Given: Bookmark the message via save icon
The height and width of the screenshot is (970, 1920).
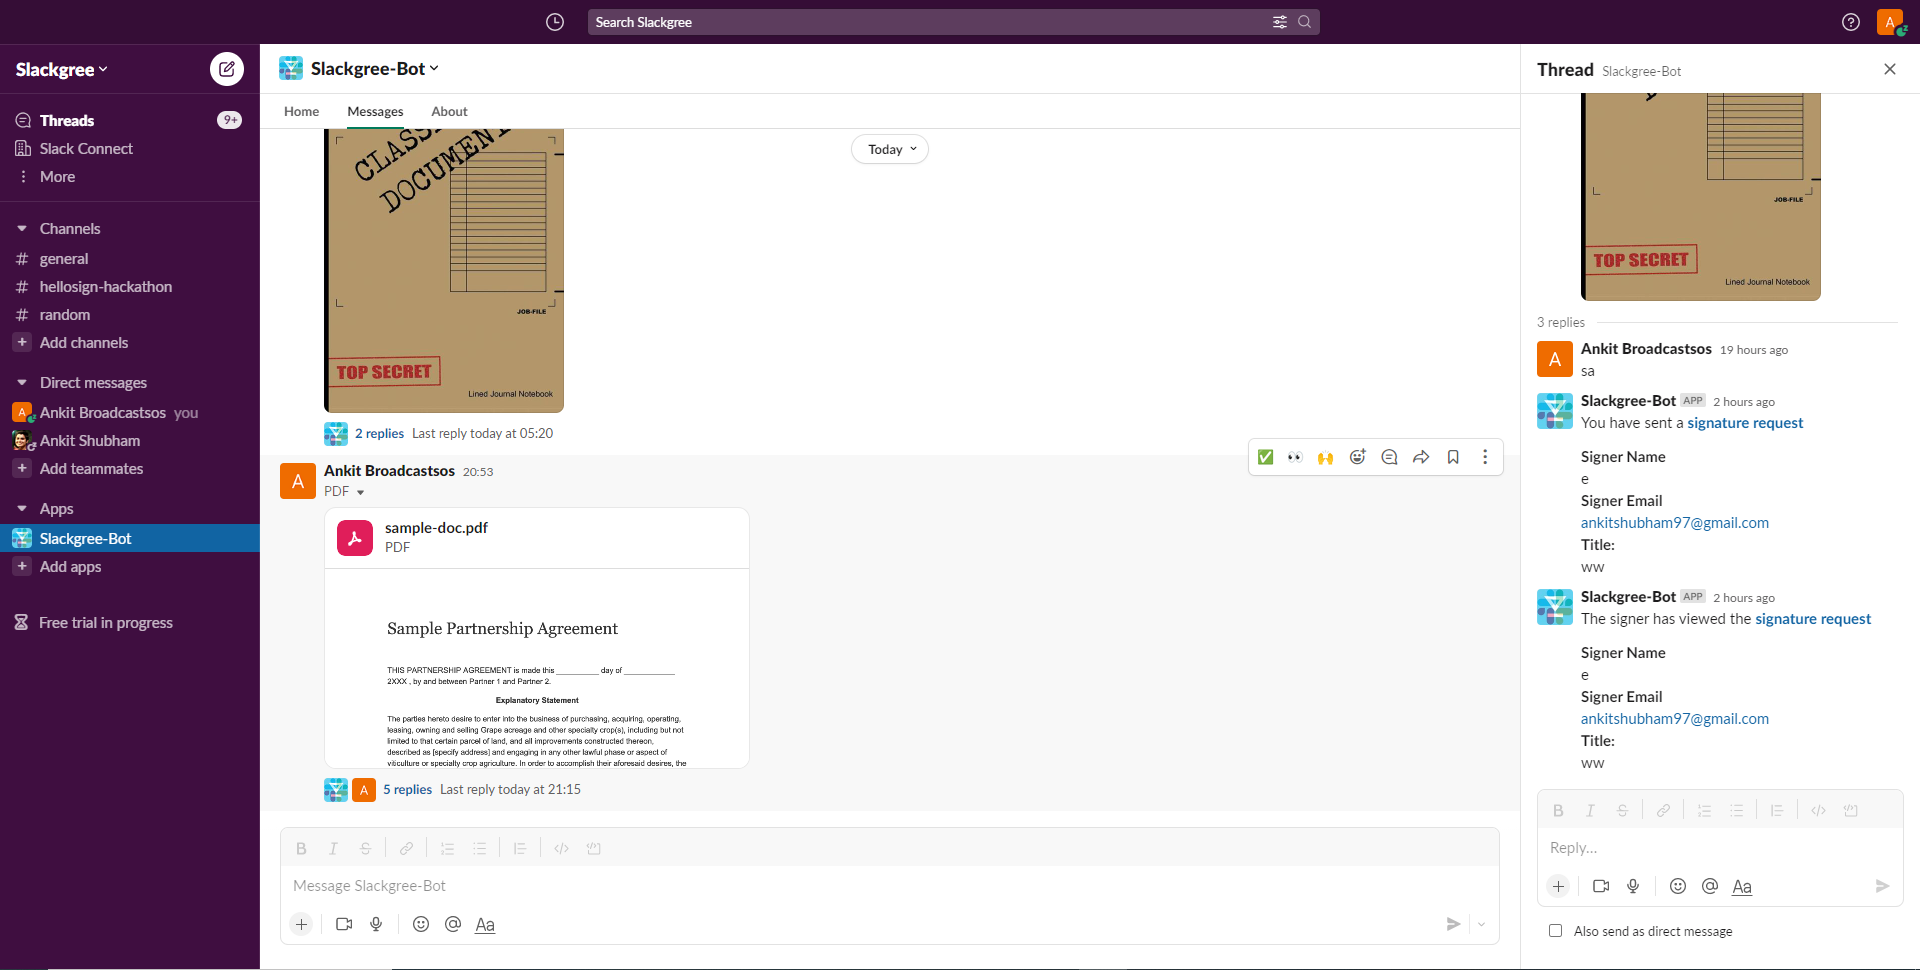Looking at the screenshot, I should pos(1453,457).
